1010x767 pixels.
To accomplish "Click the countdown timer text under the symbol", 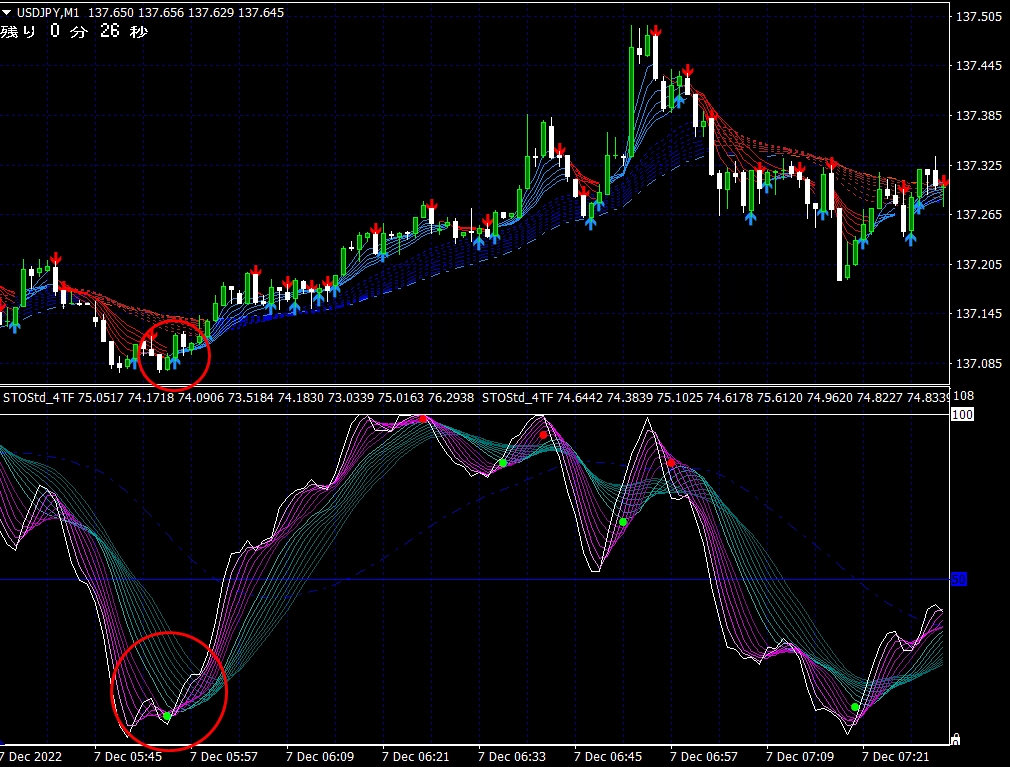I will [x=75, y=32].
